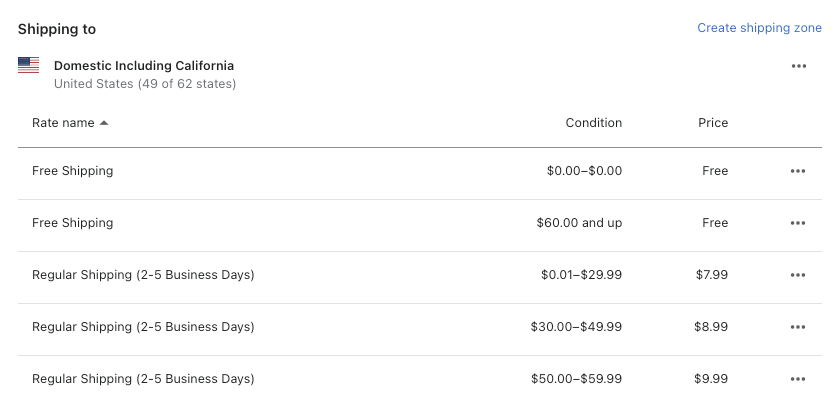Select the Domestic Including California zone title

coord(144,66)
